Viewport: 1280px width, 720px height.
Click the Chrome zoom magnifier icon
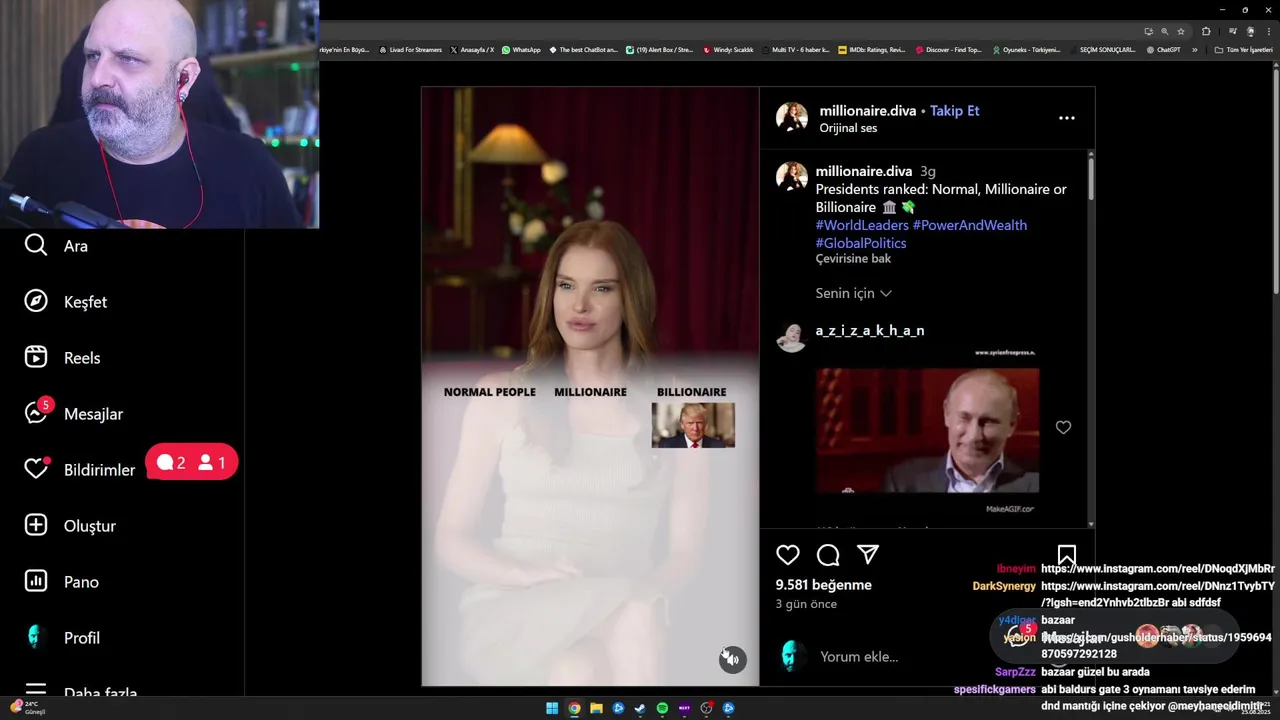pos(1164,31)
